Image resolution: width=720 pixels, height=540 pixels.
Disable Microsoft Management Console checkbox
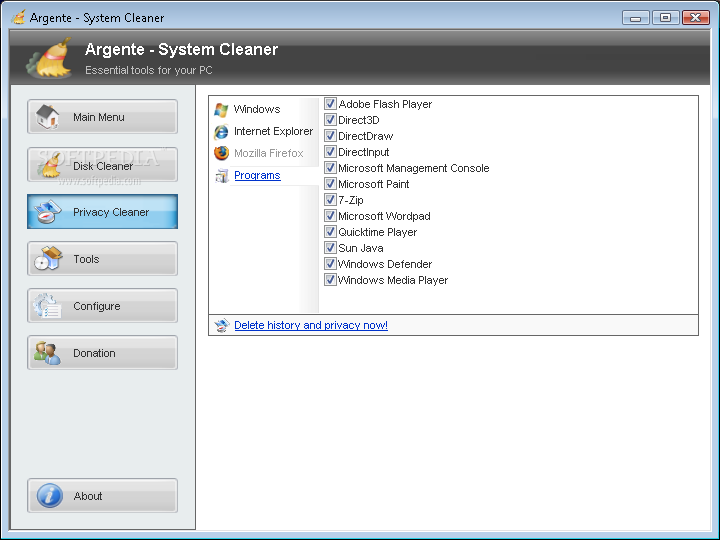coord(330,168)
